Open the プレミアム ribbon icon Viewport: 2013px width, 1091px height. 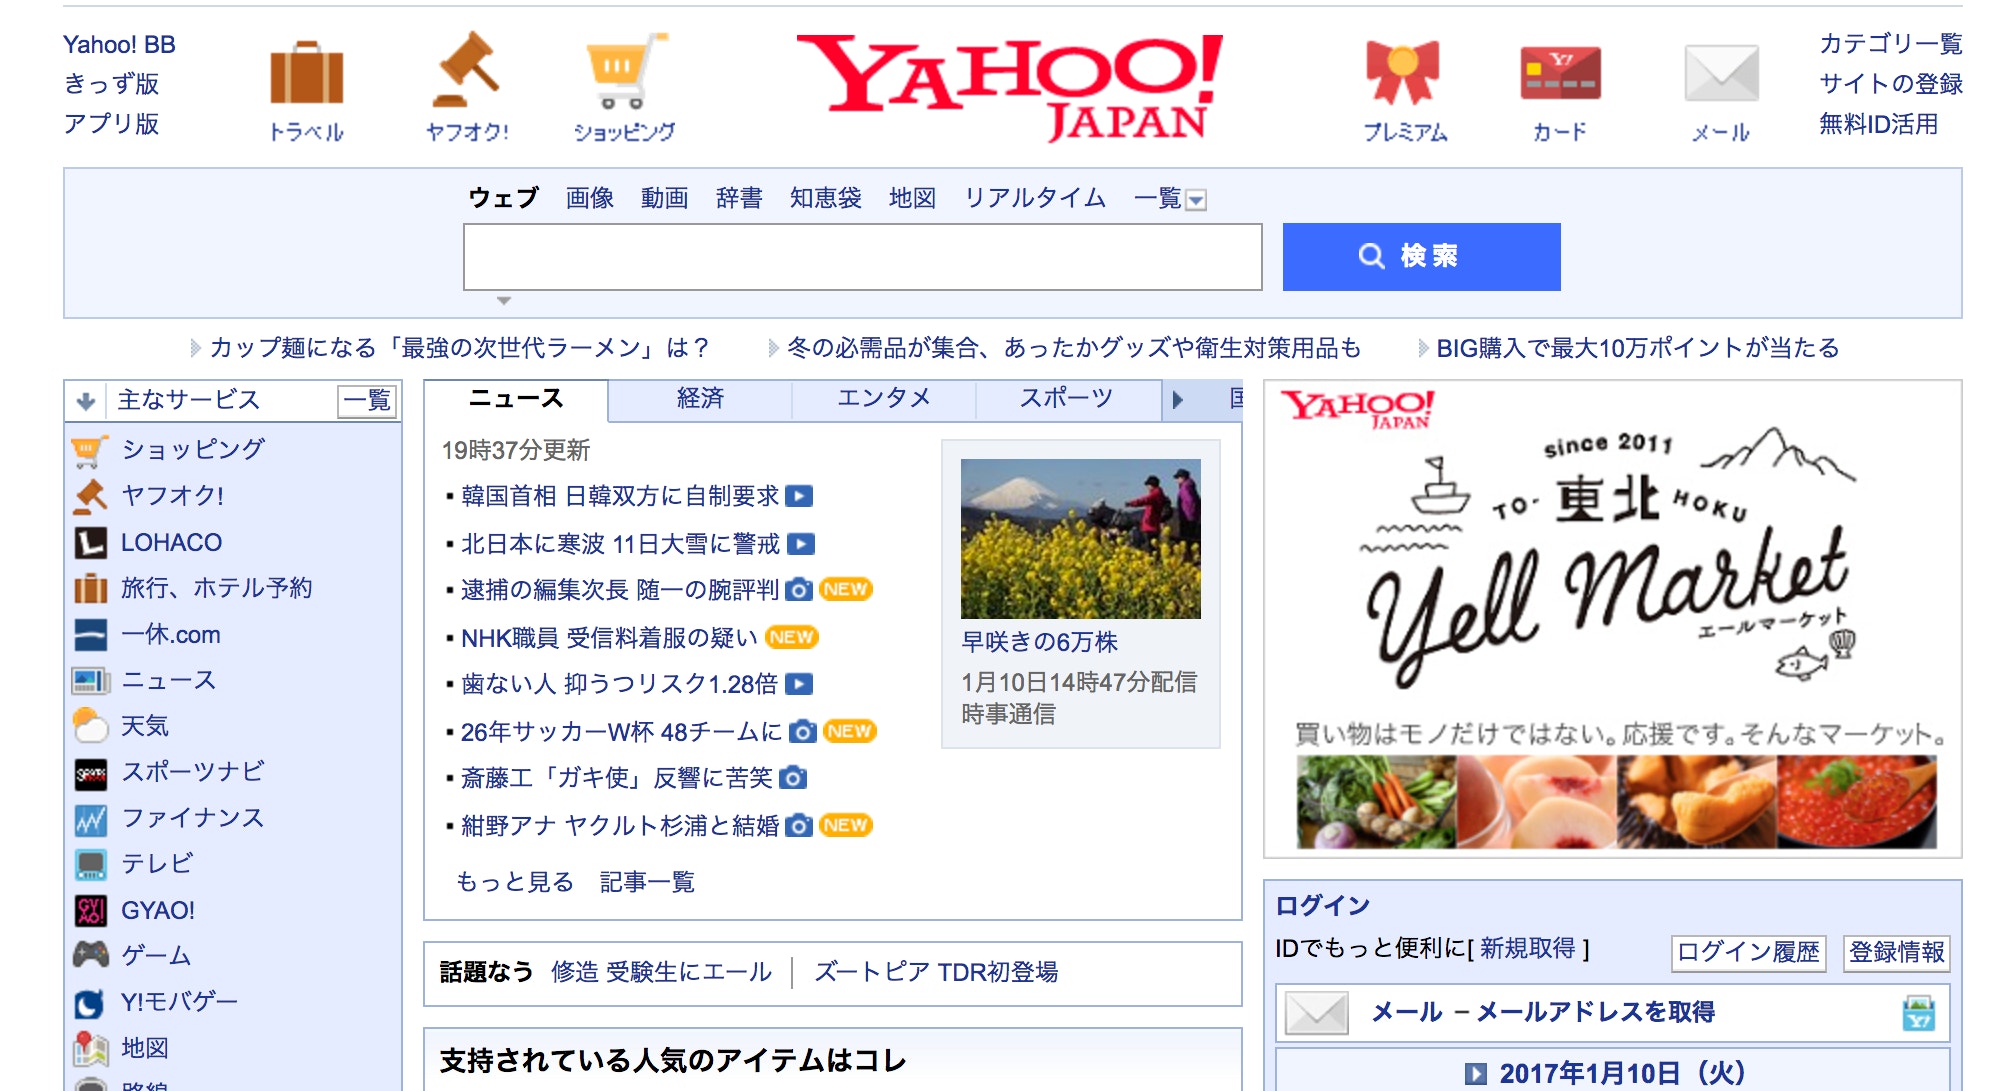coord(1403,73)
